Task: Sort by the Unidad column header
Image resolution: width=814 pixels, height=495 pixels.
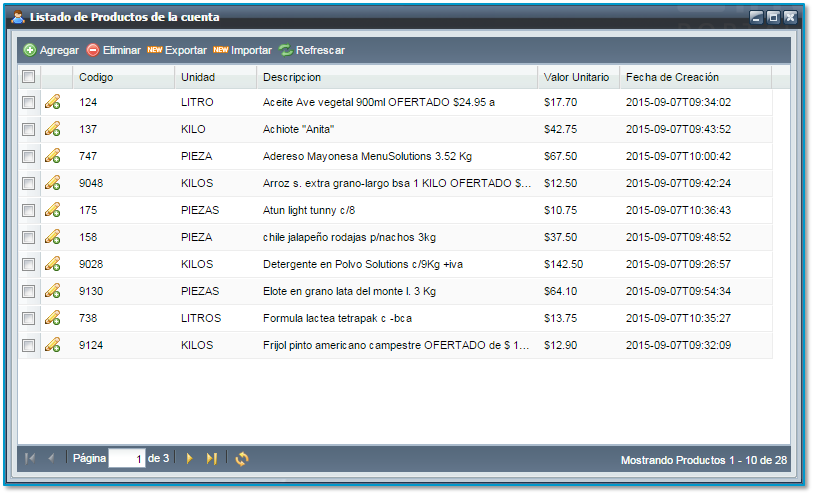Action: (215, 77)
